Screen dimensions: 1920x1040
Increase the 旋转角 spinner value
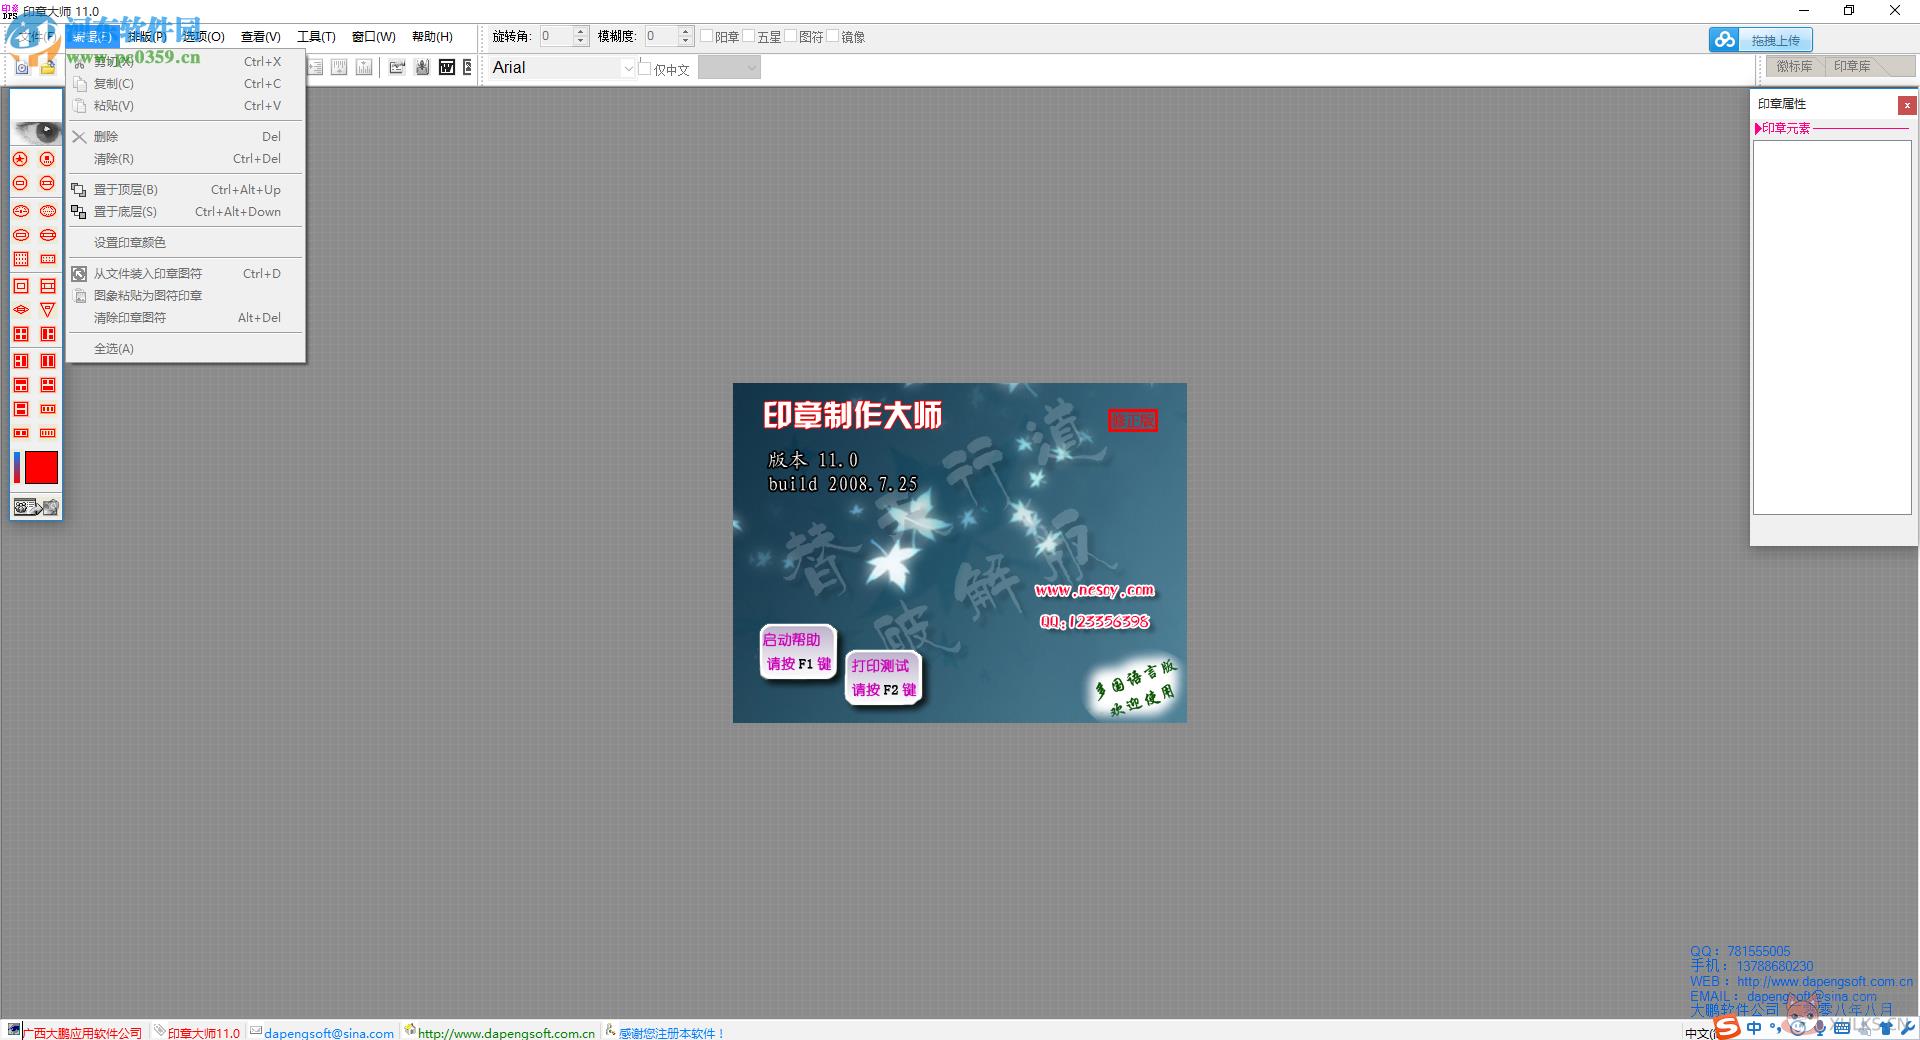tap(581, 31)
